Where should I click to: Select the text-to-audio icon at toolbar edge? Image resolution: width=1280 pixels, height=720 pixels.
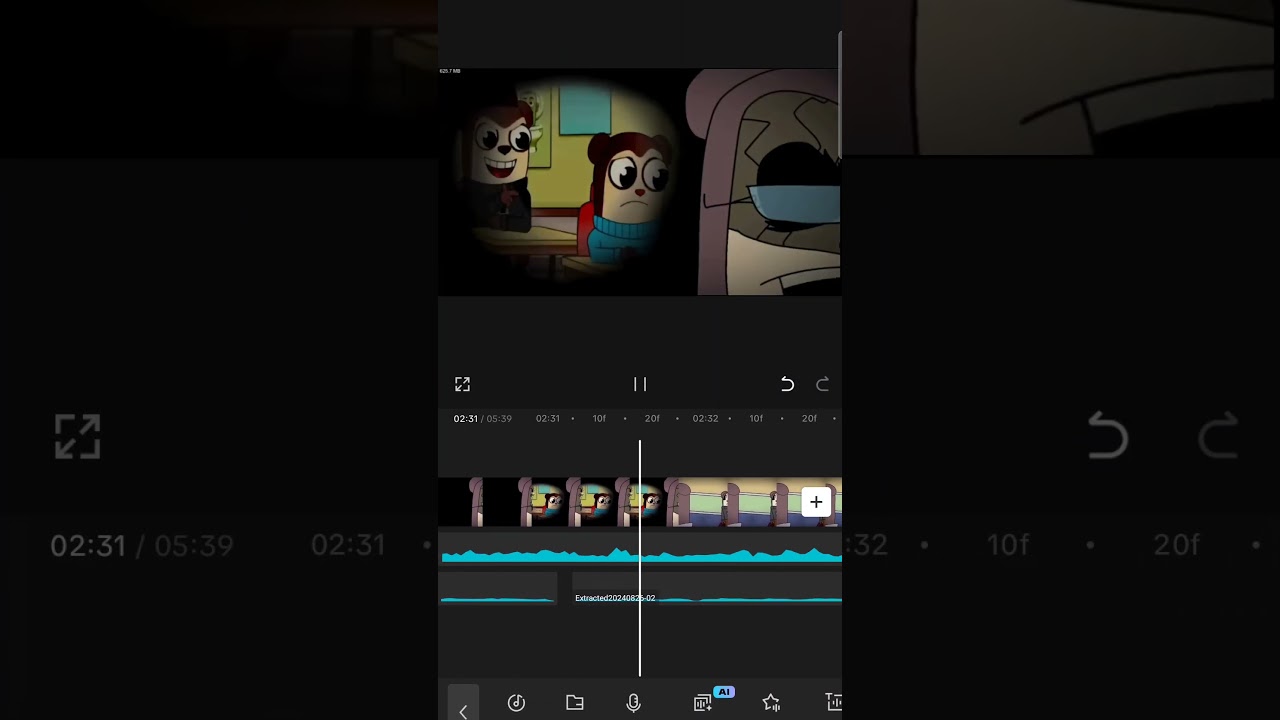(x=833, y=703)
